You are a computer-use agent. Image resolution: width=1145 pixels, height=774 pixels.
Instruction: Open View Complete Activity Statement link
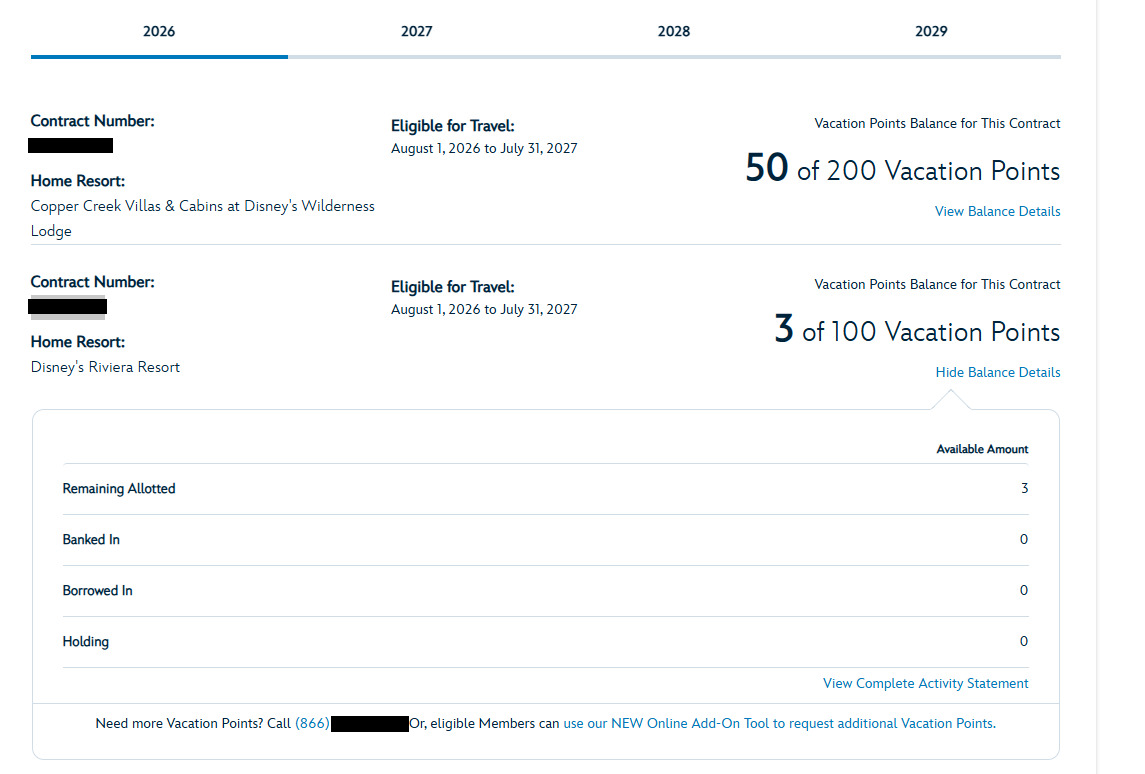coord(925,683)
